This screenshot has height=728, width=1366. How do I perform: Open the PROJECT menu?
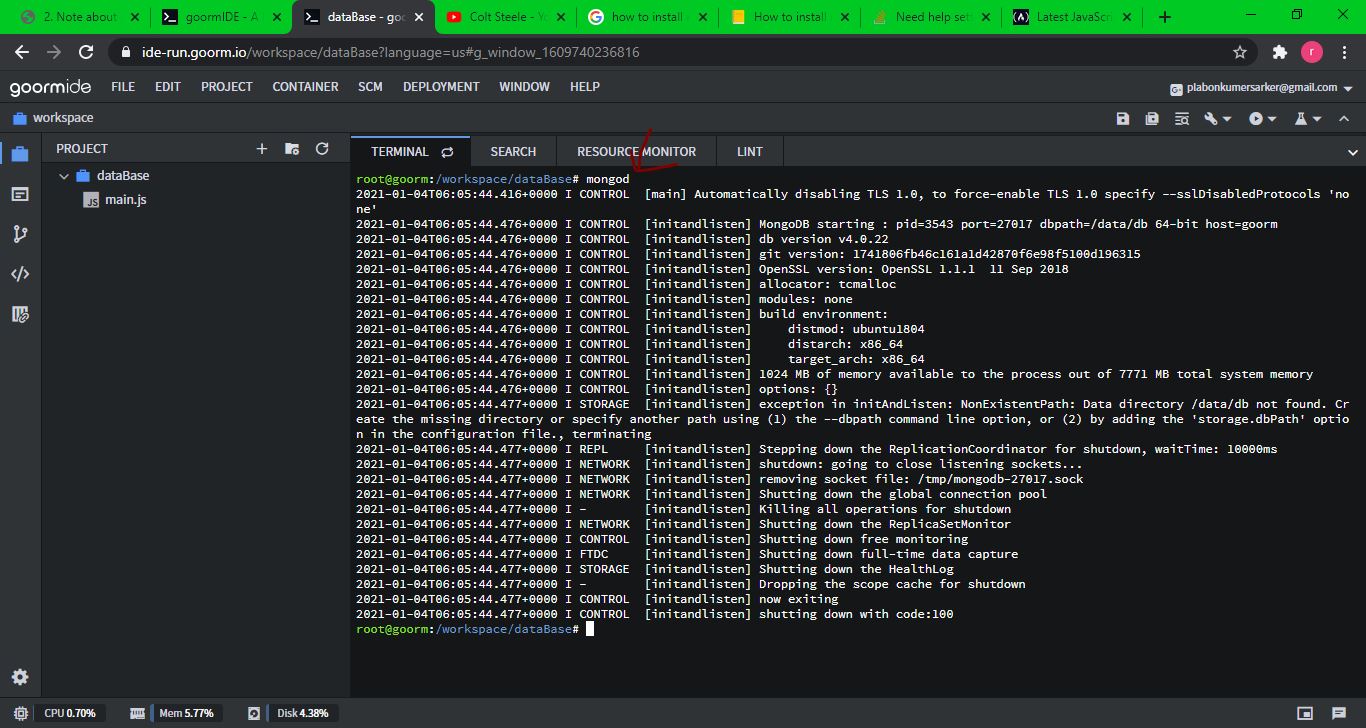point(227,87)
